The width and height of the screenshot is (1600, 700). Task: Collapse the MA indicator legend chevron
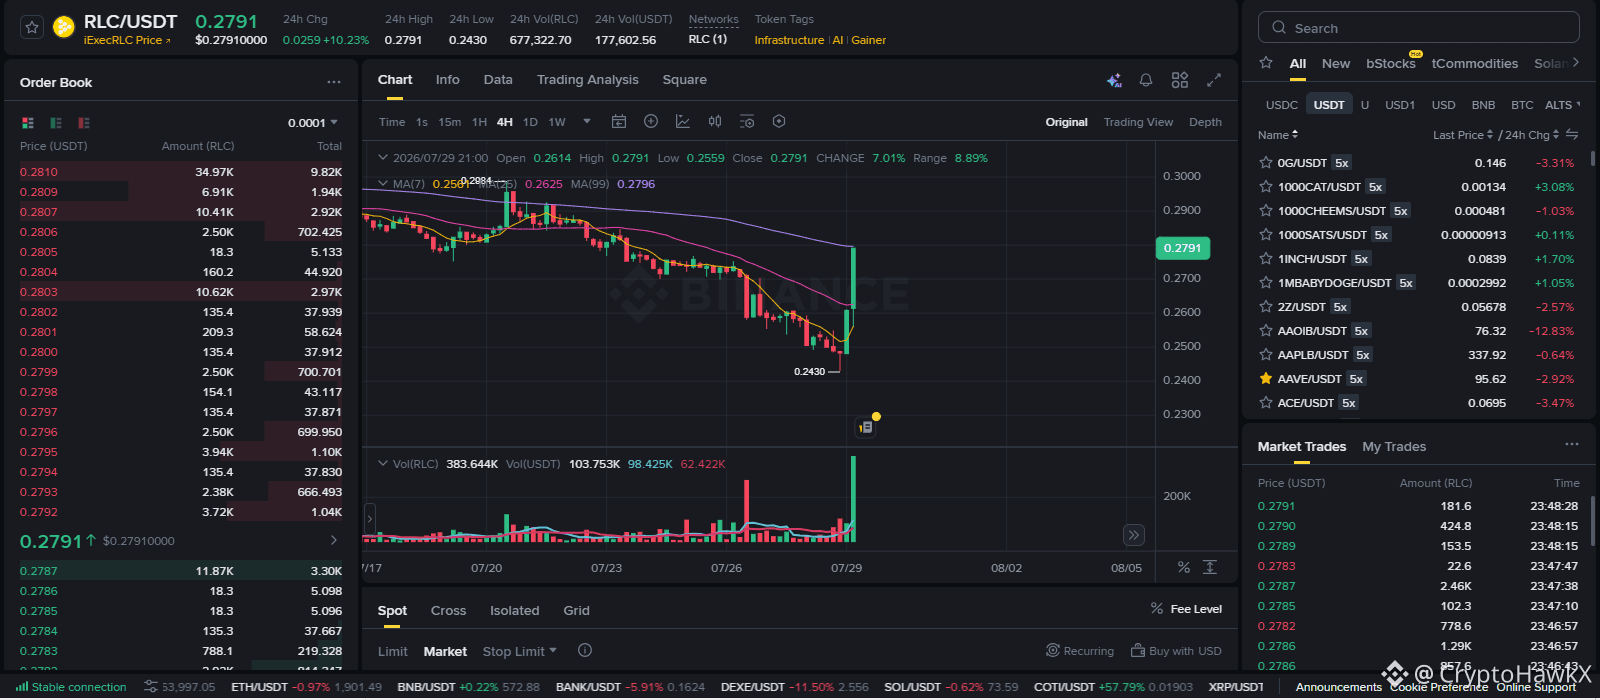pyautogui.click(x=382, y=183)
